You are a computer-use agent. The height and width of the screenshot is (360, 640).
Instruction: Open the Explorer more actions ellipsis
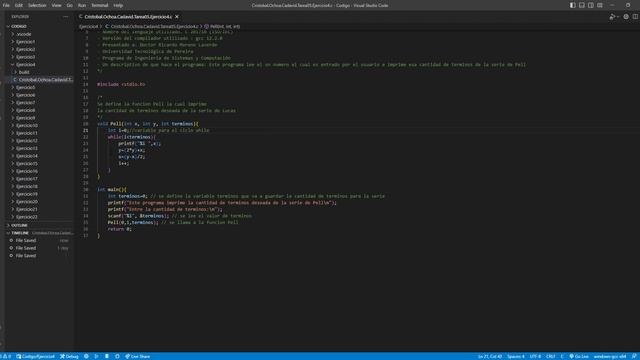click(66, 17)
